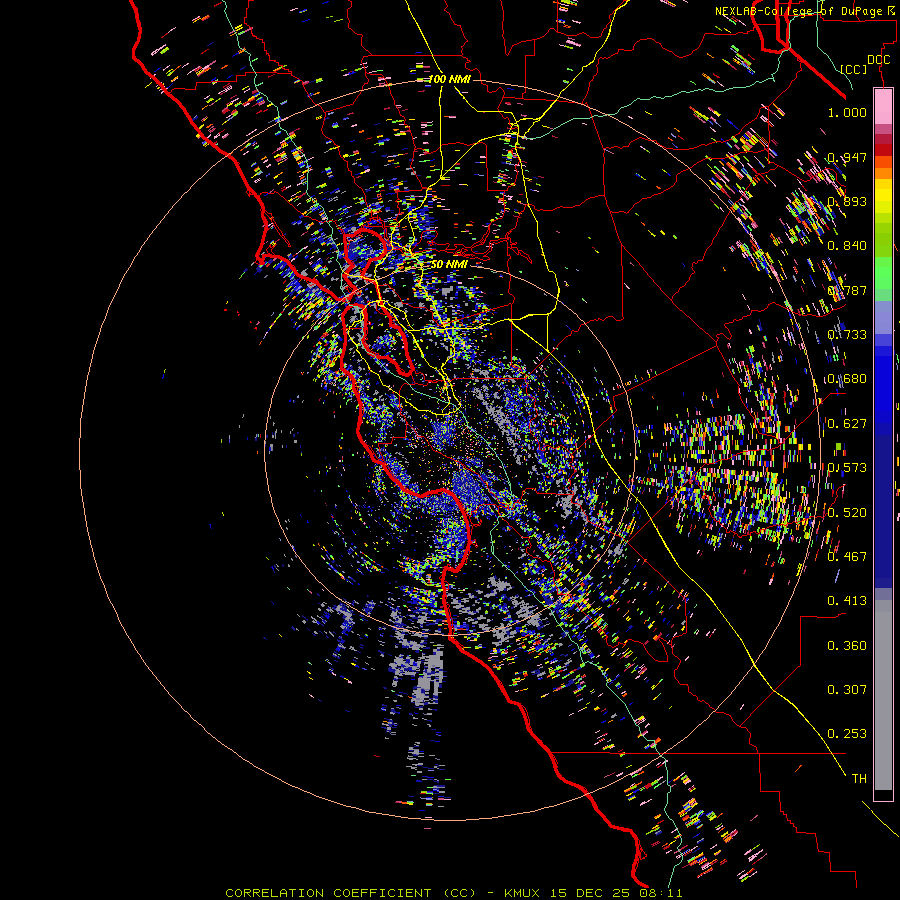900x900 pixels.
Task: Click the 0.680 scale value
Action: pos(847,379)
